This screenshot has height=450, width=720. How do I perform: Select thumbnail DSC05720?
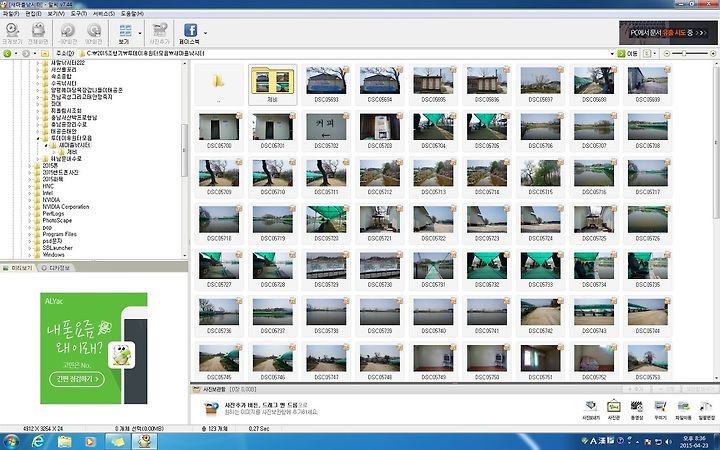(x=326, y=223)
